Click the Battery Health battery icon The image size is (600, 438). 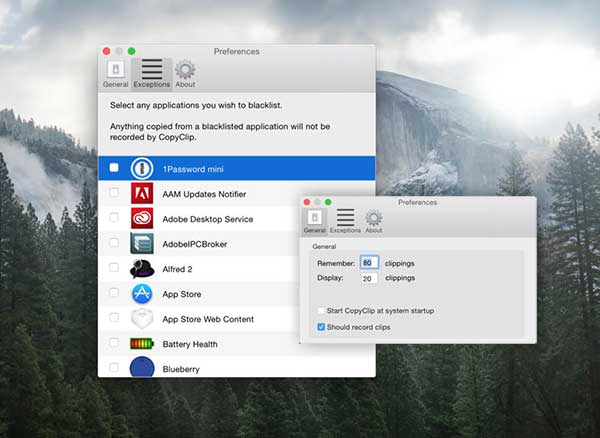click(142, 344)
